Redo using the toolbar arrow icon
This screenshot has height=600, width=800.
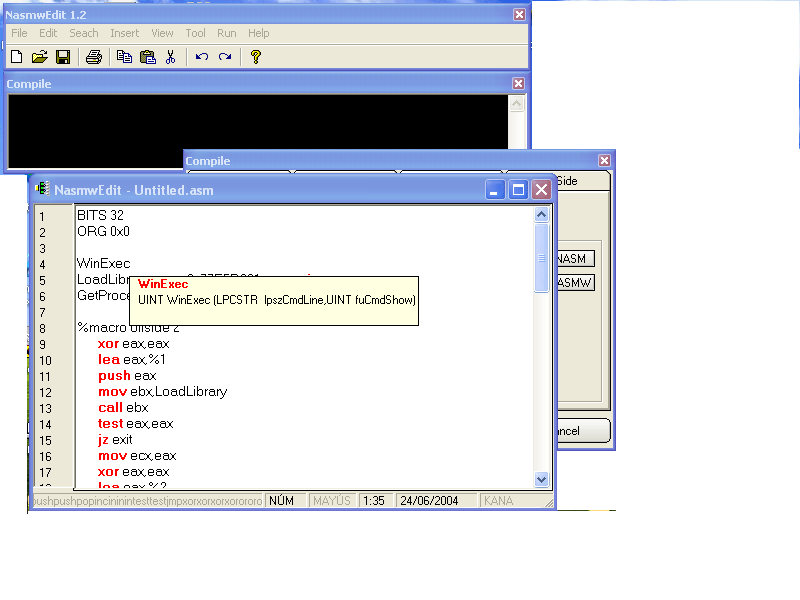pos(225,57)
